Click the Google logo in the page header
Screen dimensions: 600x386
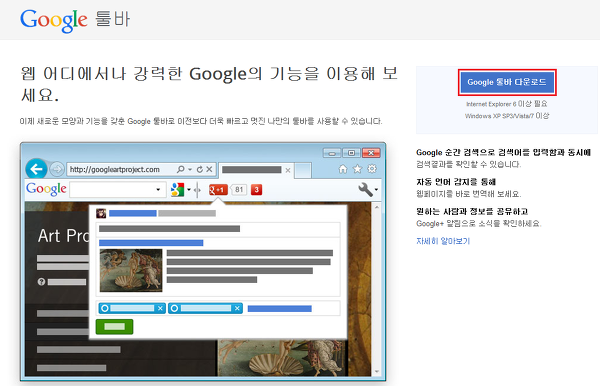[x=54, y=20]
